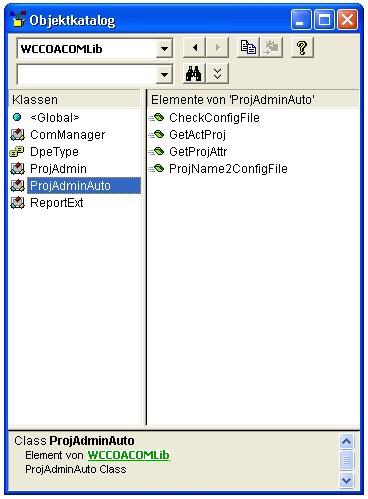Select the ComManager class
Screen dimensions: 368x499
(67, 135)
